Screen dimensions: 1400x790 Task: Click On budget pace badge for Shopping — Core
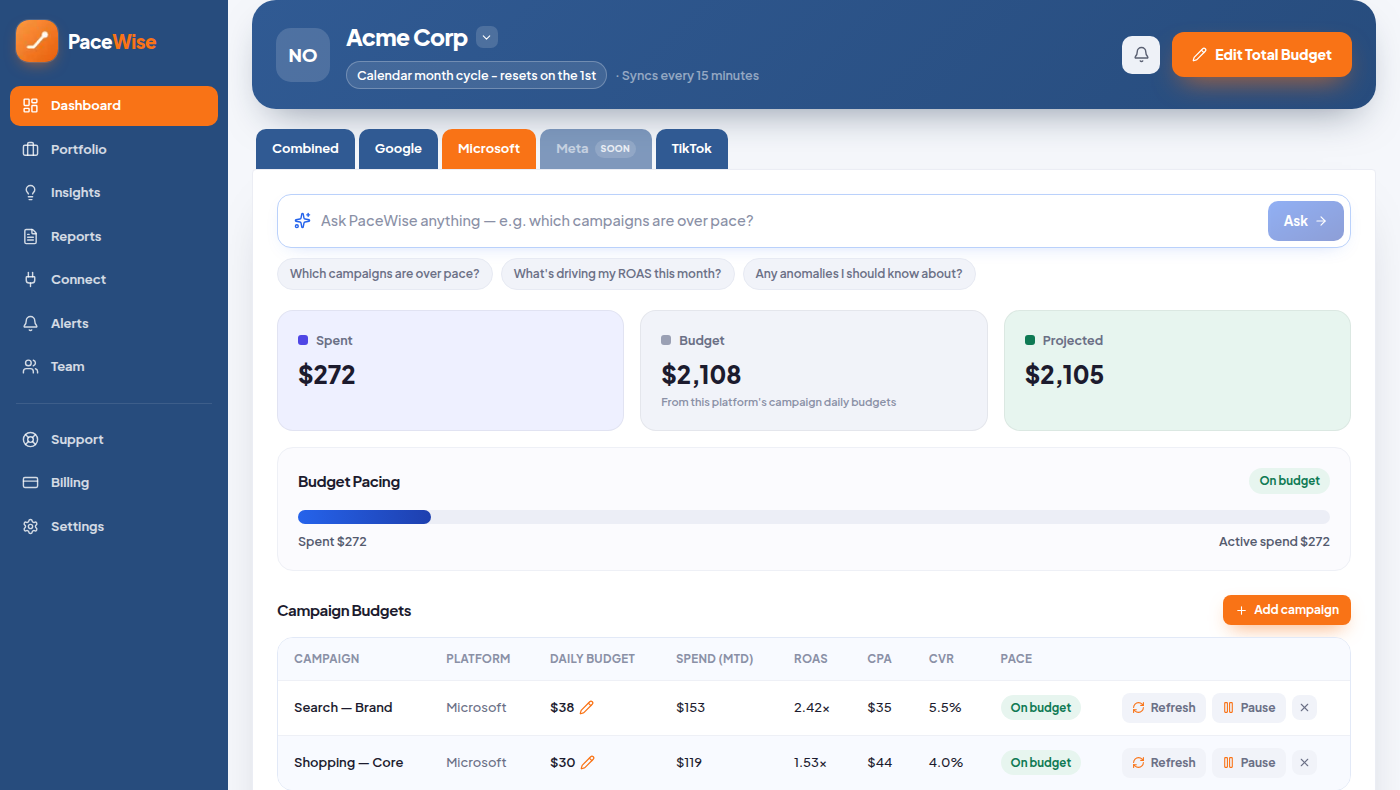point(1041,763)
